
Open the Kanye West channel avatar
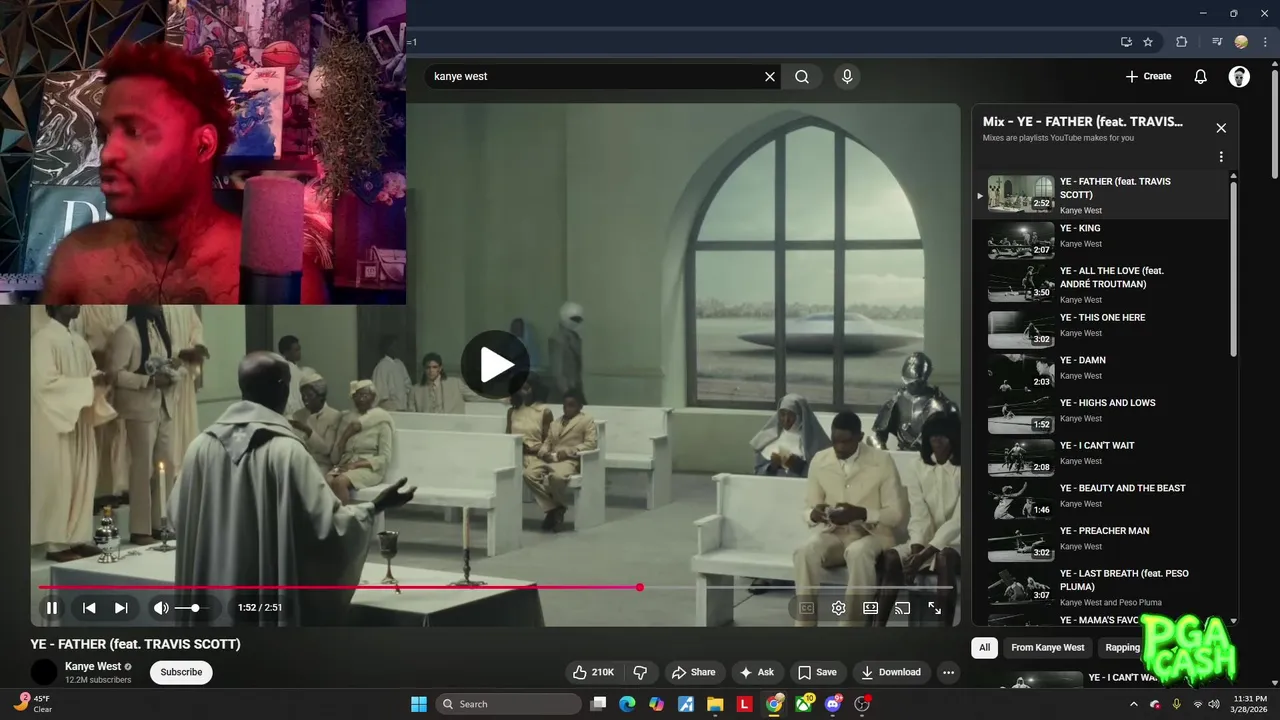[x=44, y=672]
